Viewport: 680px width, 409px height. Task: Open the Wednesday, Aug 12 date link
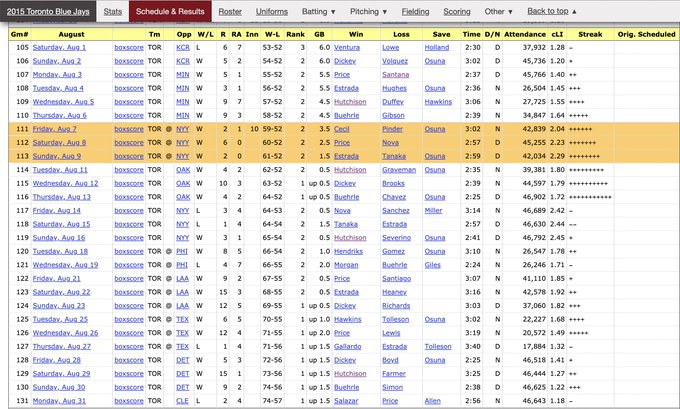click(65, 183)
